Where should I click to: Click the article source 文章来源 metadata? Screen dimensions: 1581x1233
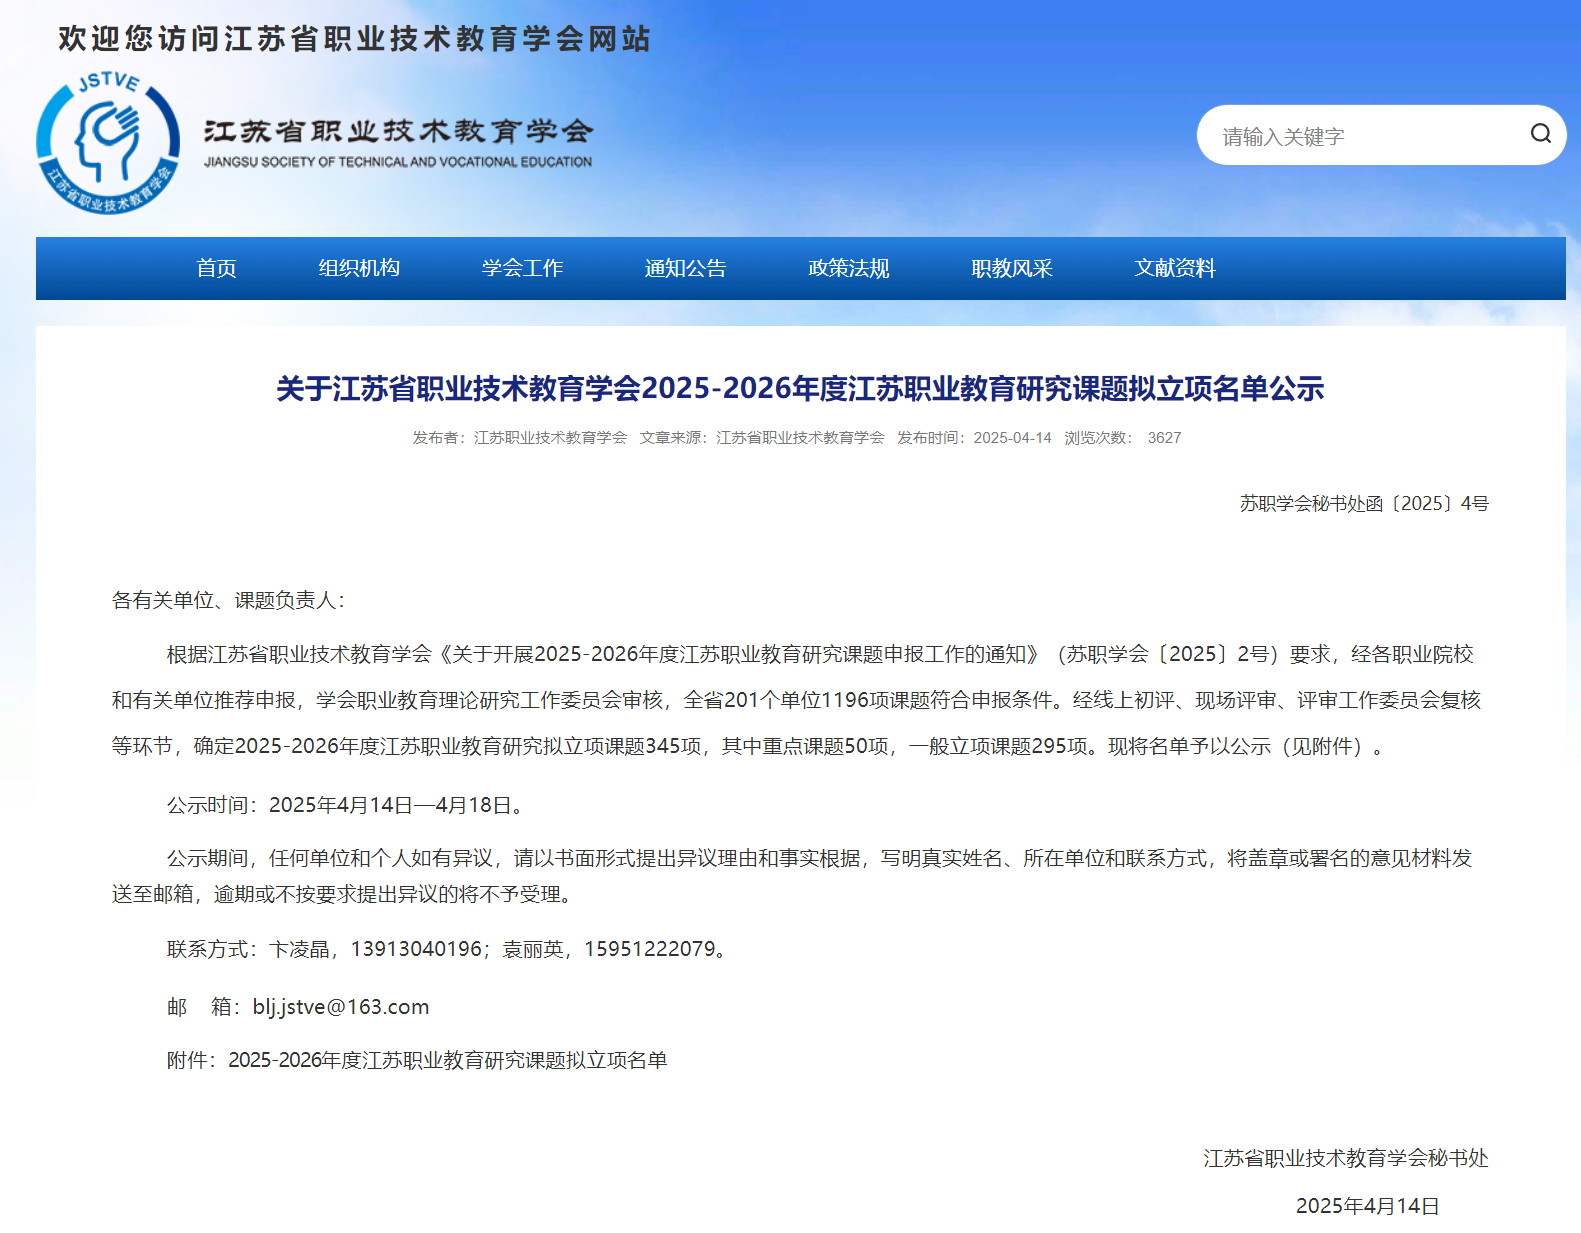(x=762, y=438)
